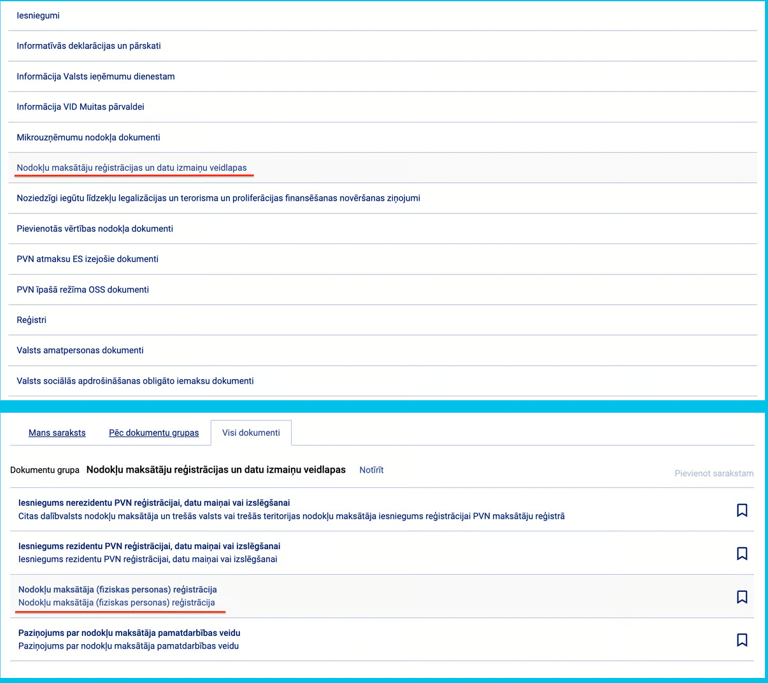Image resolution: width=768 pixels, height=683 pixels.
Task: Open Informatīvās deklarācijas un pārskati group
Action: (x=383, y=46)
